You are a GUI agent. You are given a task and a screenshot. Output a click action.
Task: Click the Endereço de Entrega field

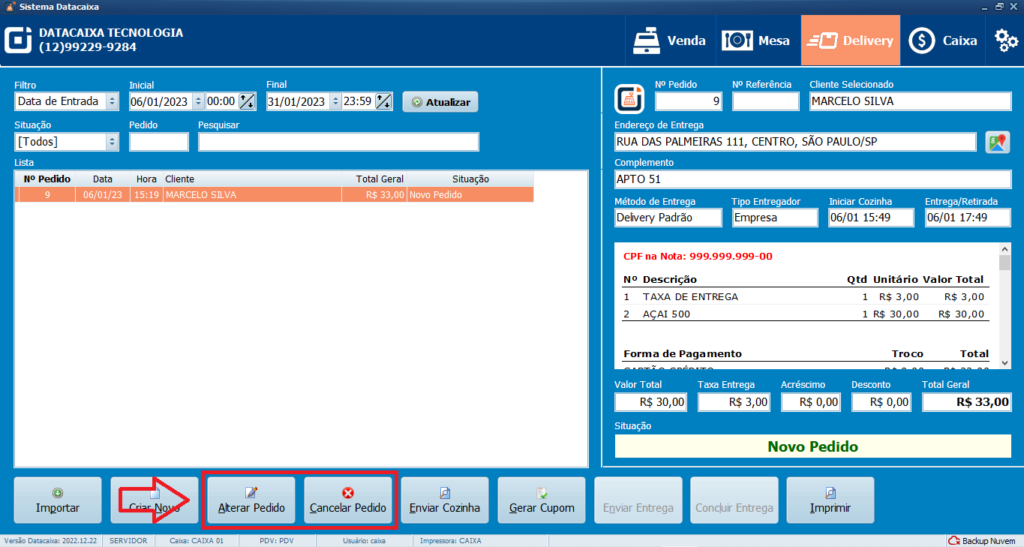click(x=795, y=142)
